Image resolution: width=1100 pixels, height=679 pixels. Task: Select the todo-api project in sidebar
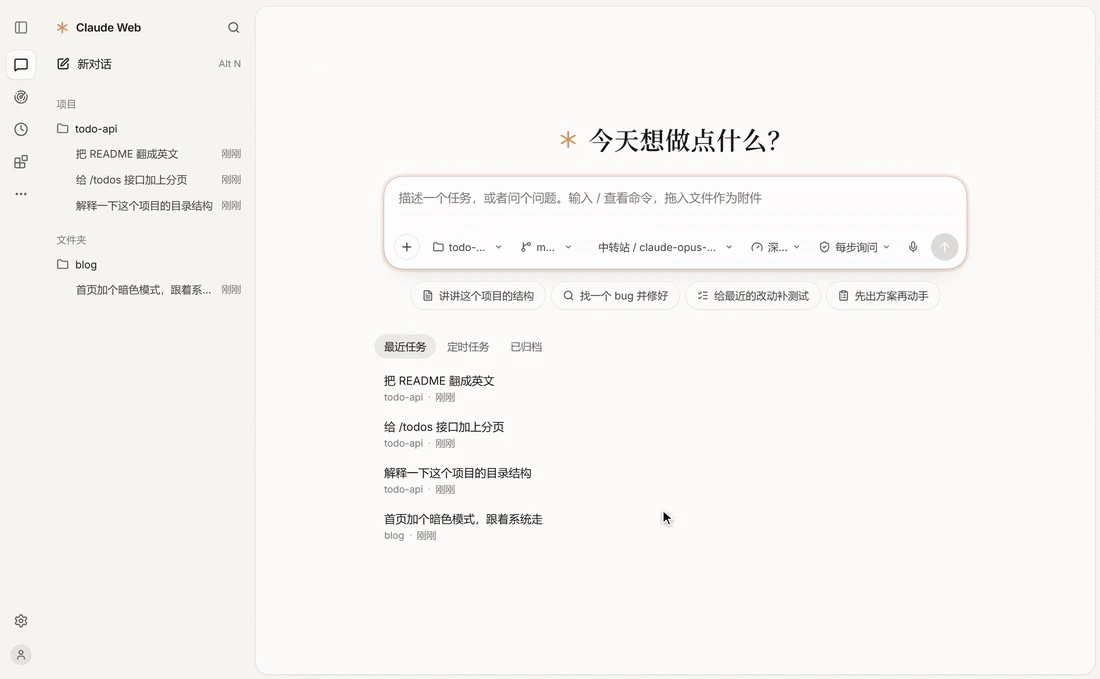tap(96, 128)
